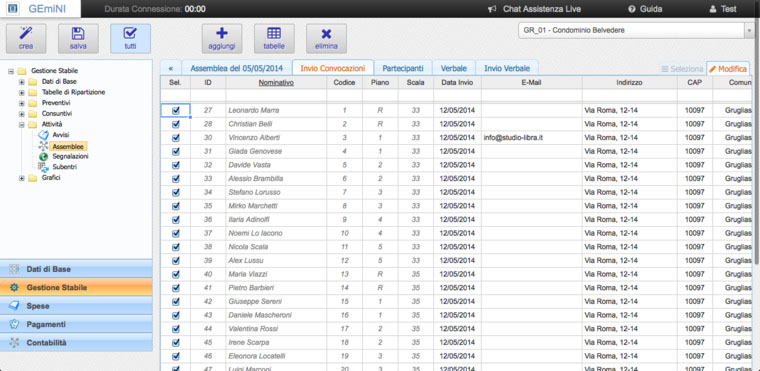This screenshot has width=760, height=371.
Task: Uncheck the Stefano Lorusso row checkbox
Action: (x=175, y=192)
